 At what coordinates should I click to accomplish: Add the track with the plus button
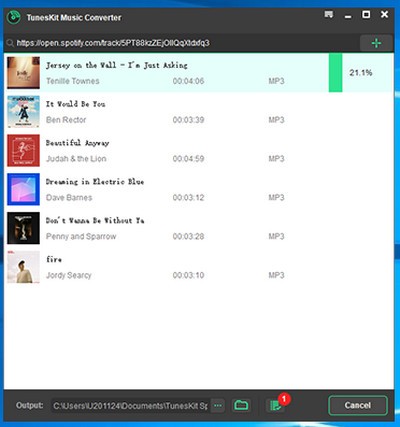coord(376,43)
